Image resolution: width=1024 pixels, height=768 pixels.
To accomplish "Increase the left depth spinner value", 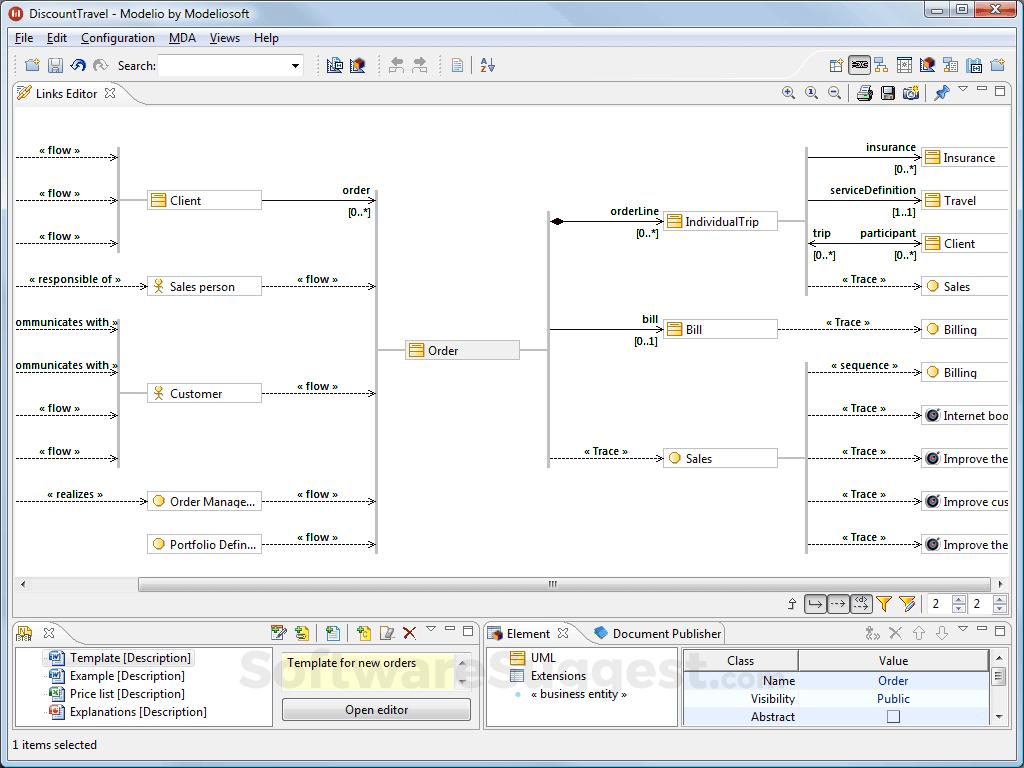I will coord(959,599).
